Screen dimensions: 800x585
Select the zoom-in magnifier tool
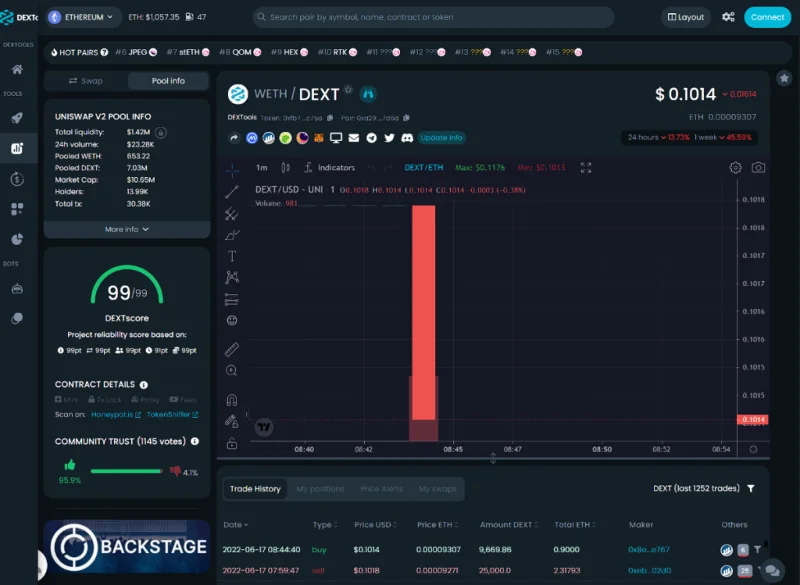tap(232, 371)
